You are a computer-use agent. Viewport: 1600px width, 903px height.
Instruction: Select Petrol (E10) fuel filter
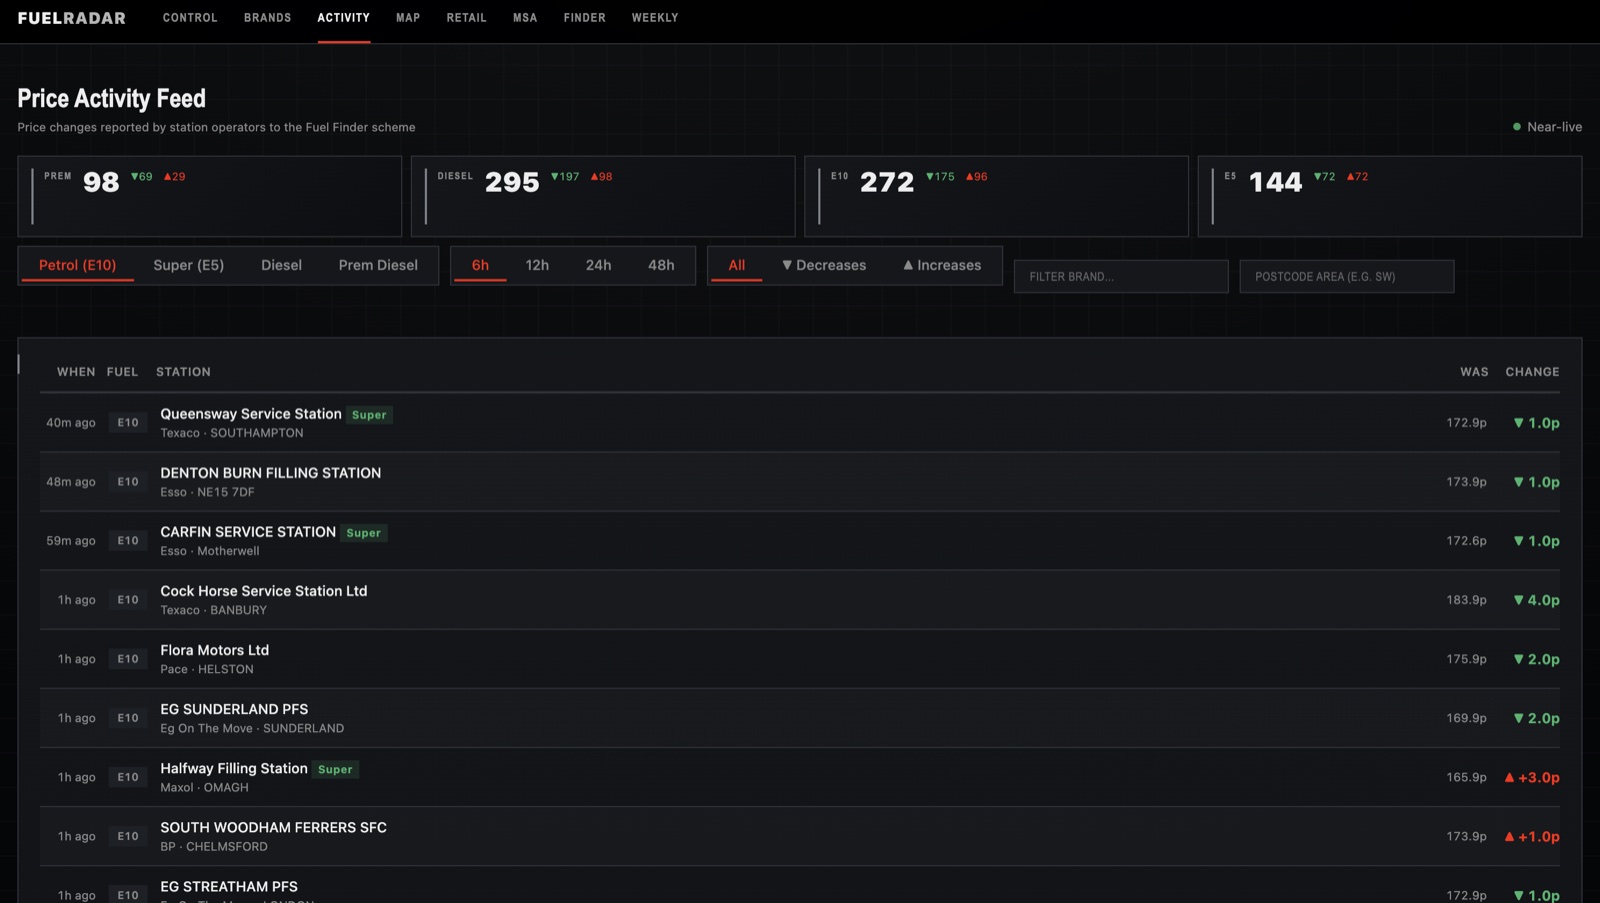pos(78,265)
